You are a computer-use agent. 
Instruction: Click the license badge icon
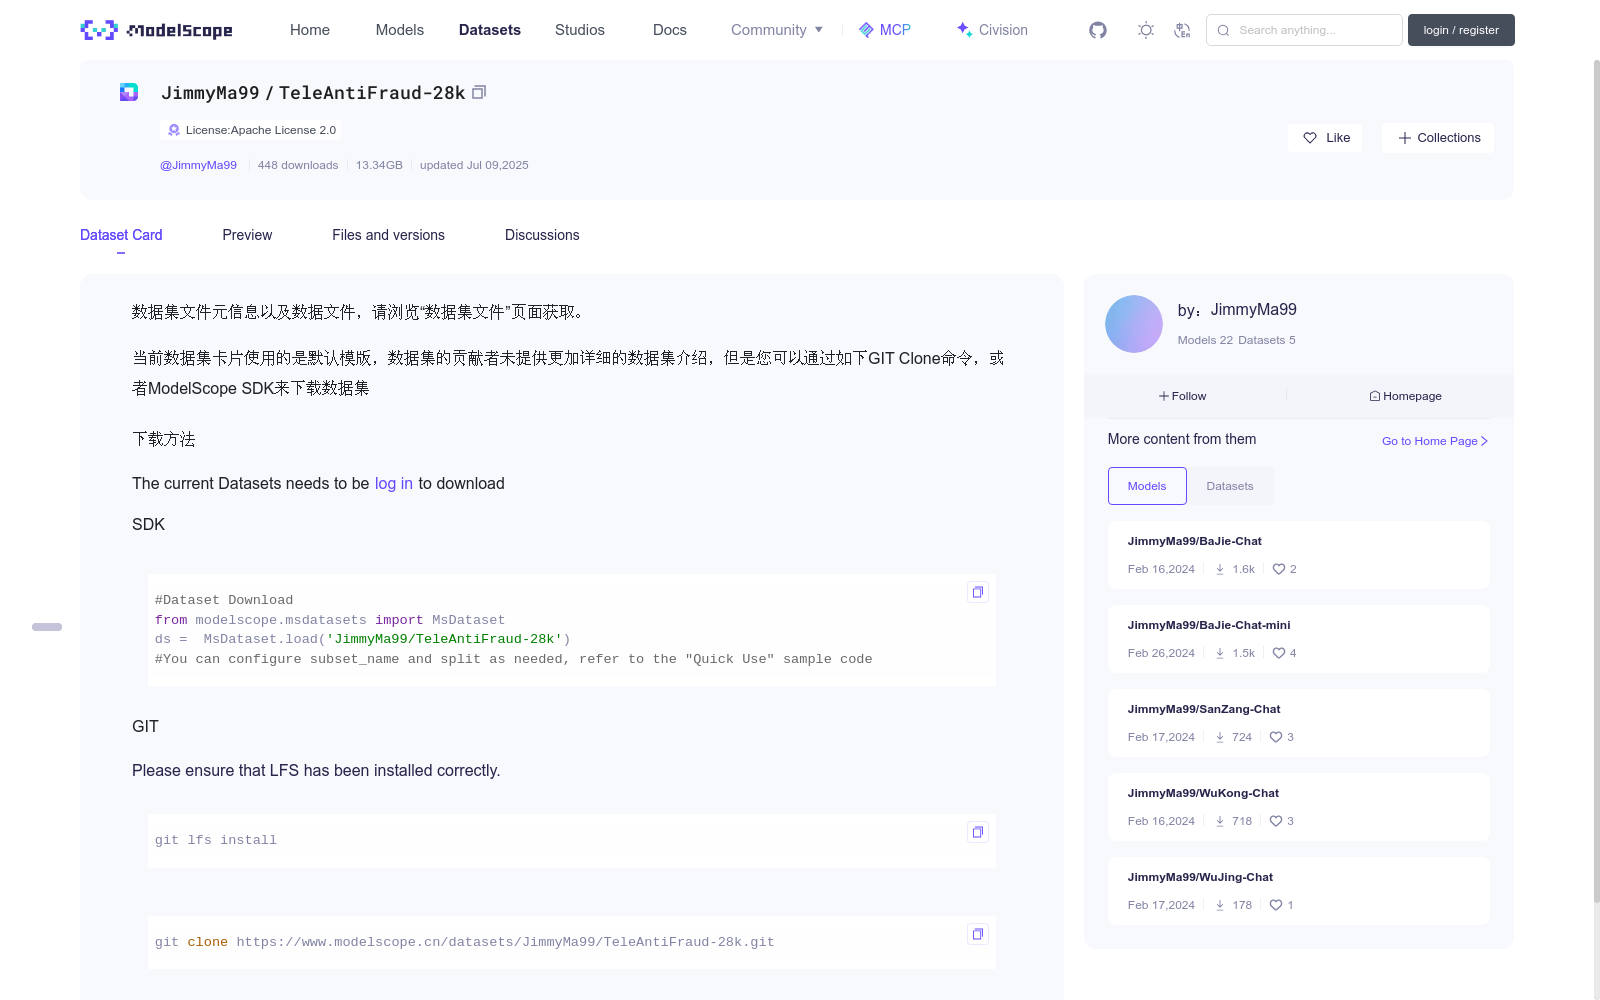174,130
